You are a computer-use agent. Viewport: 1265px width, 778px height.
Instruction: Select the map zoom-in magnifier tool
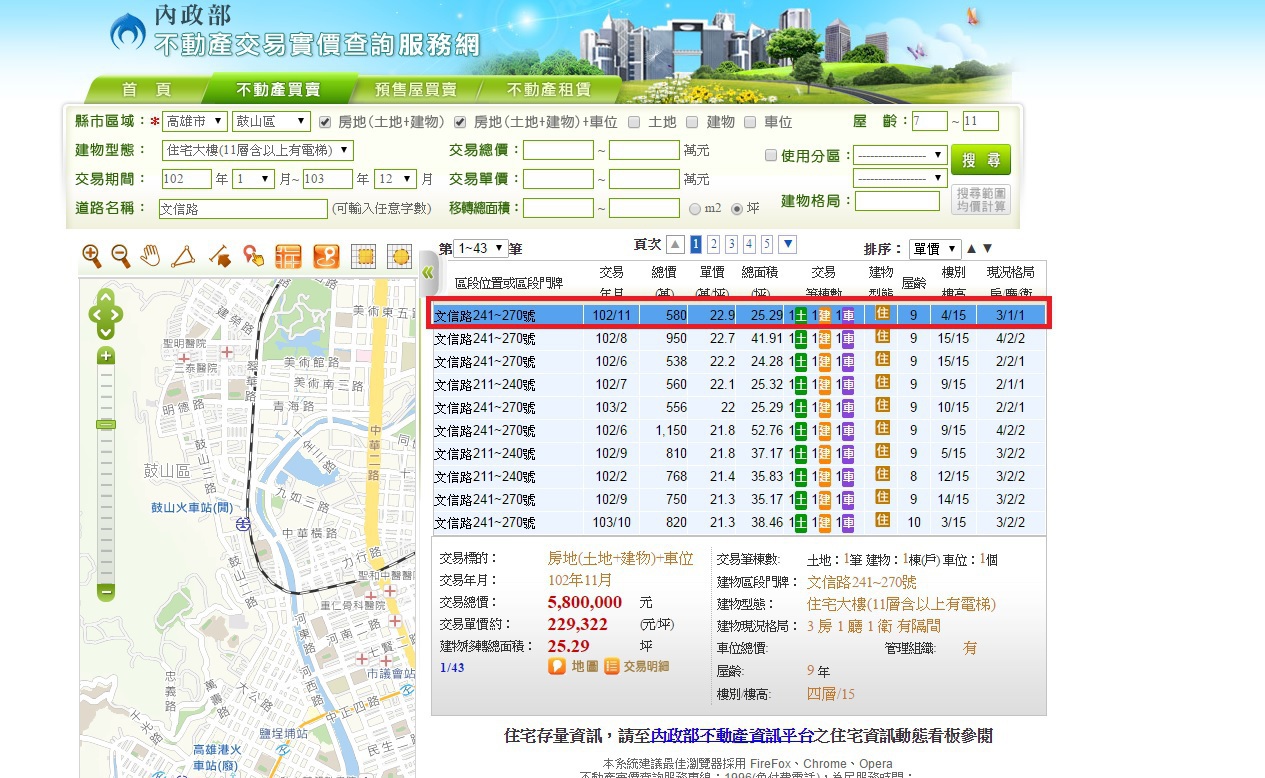pos(92,256)
